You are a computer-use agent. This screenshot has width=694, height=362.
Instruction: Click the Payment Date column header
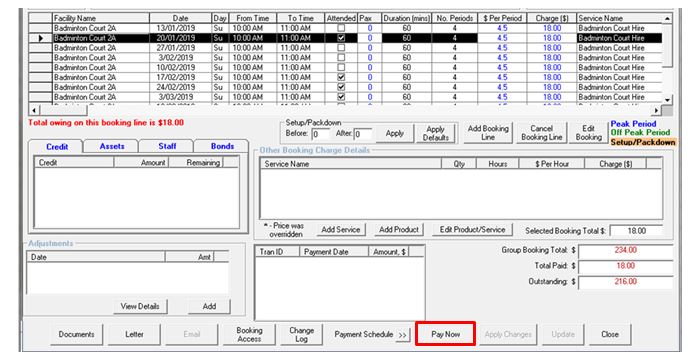click(334, 252)
